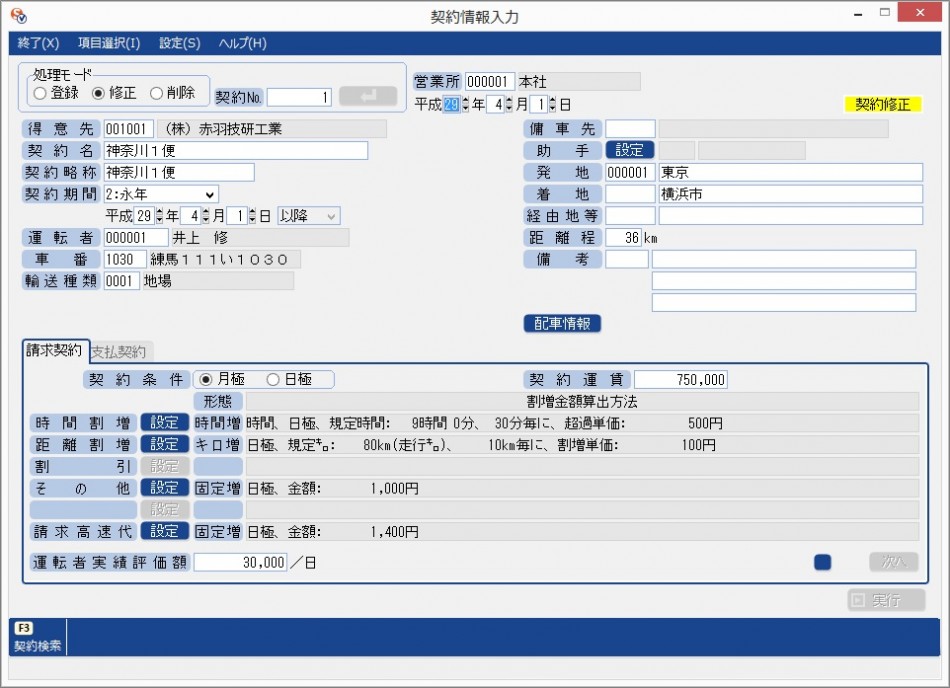Click the 契約運賃 amount field

click(680, 380)
